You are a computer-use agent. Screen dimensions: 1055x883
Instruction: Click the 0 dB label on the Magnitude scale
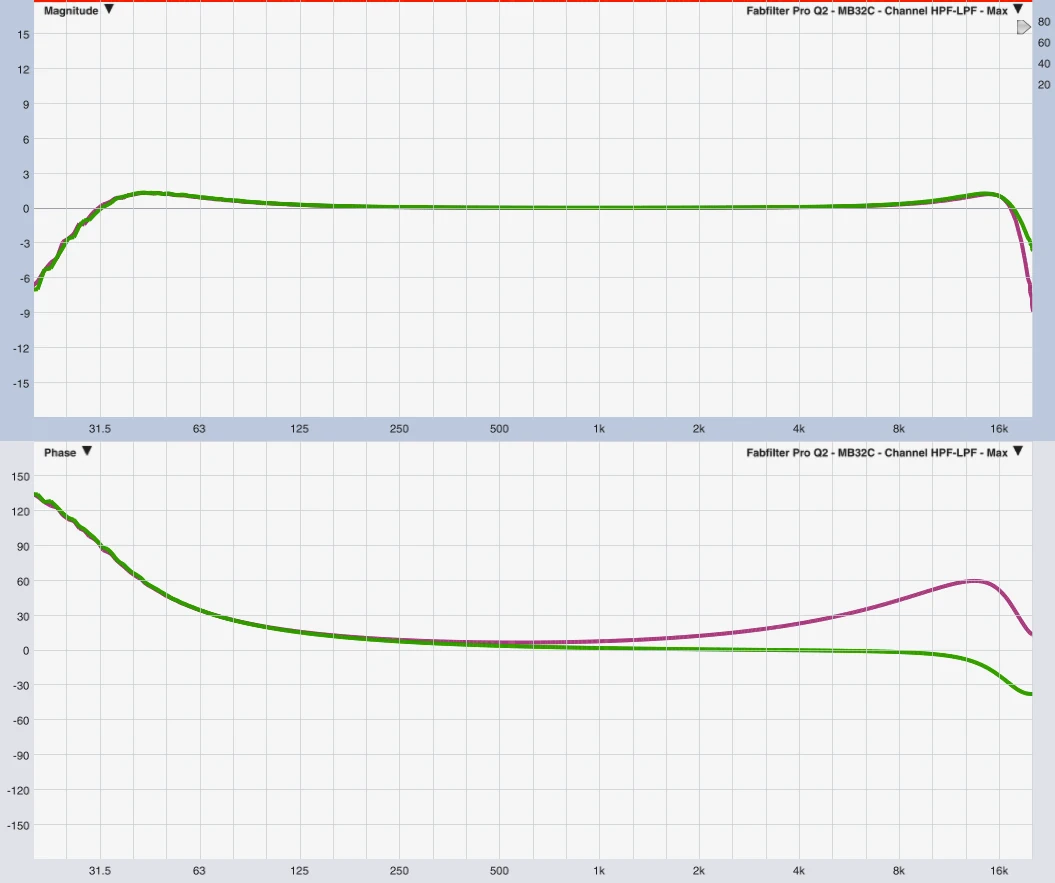pyautogui.click(x=25, y=209)
